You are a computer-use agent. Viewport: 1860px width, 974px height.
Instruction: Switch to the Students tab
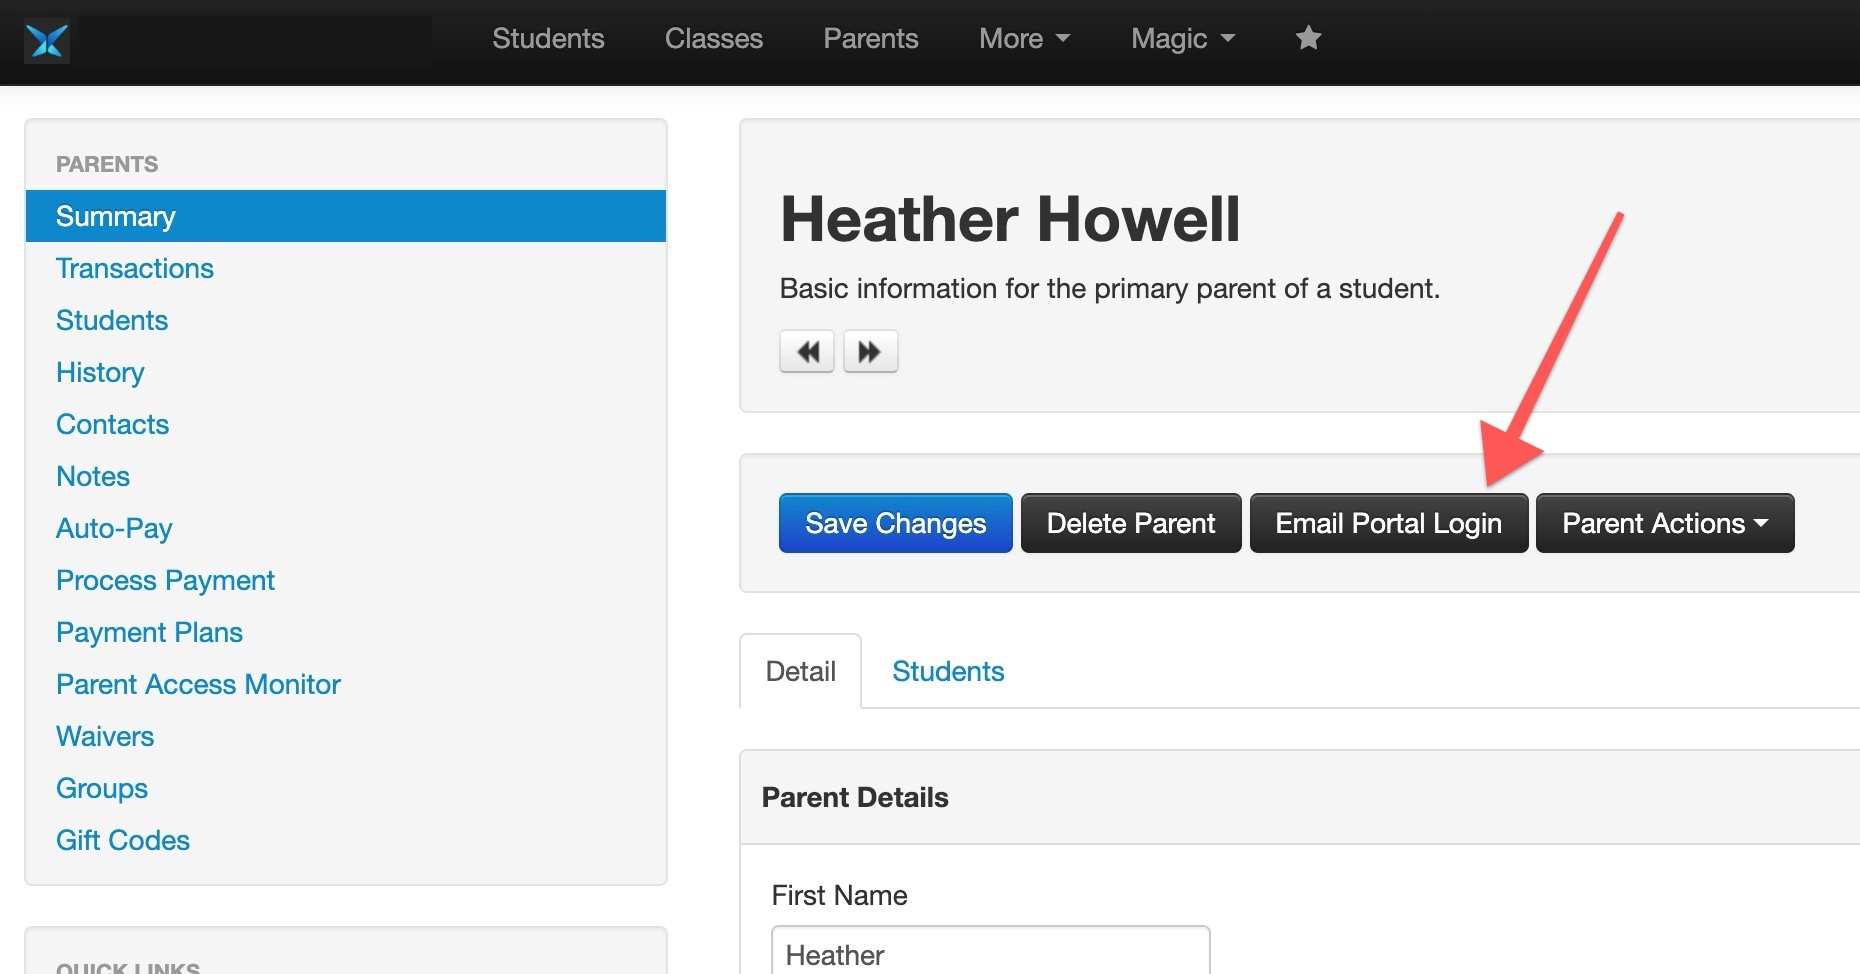[x=947, y=671]
